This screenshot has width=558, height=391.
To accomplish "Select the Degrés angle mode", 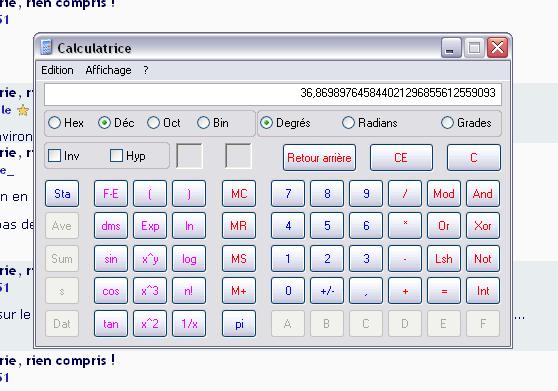I will (285, 123).
